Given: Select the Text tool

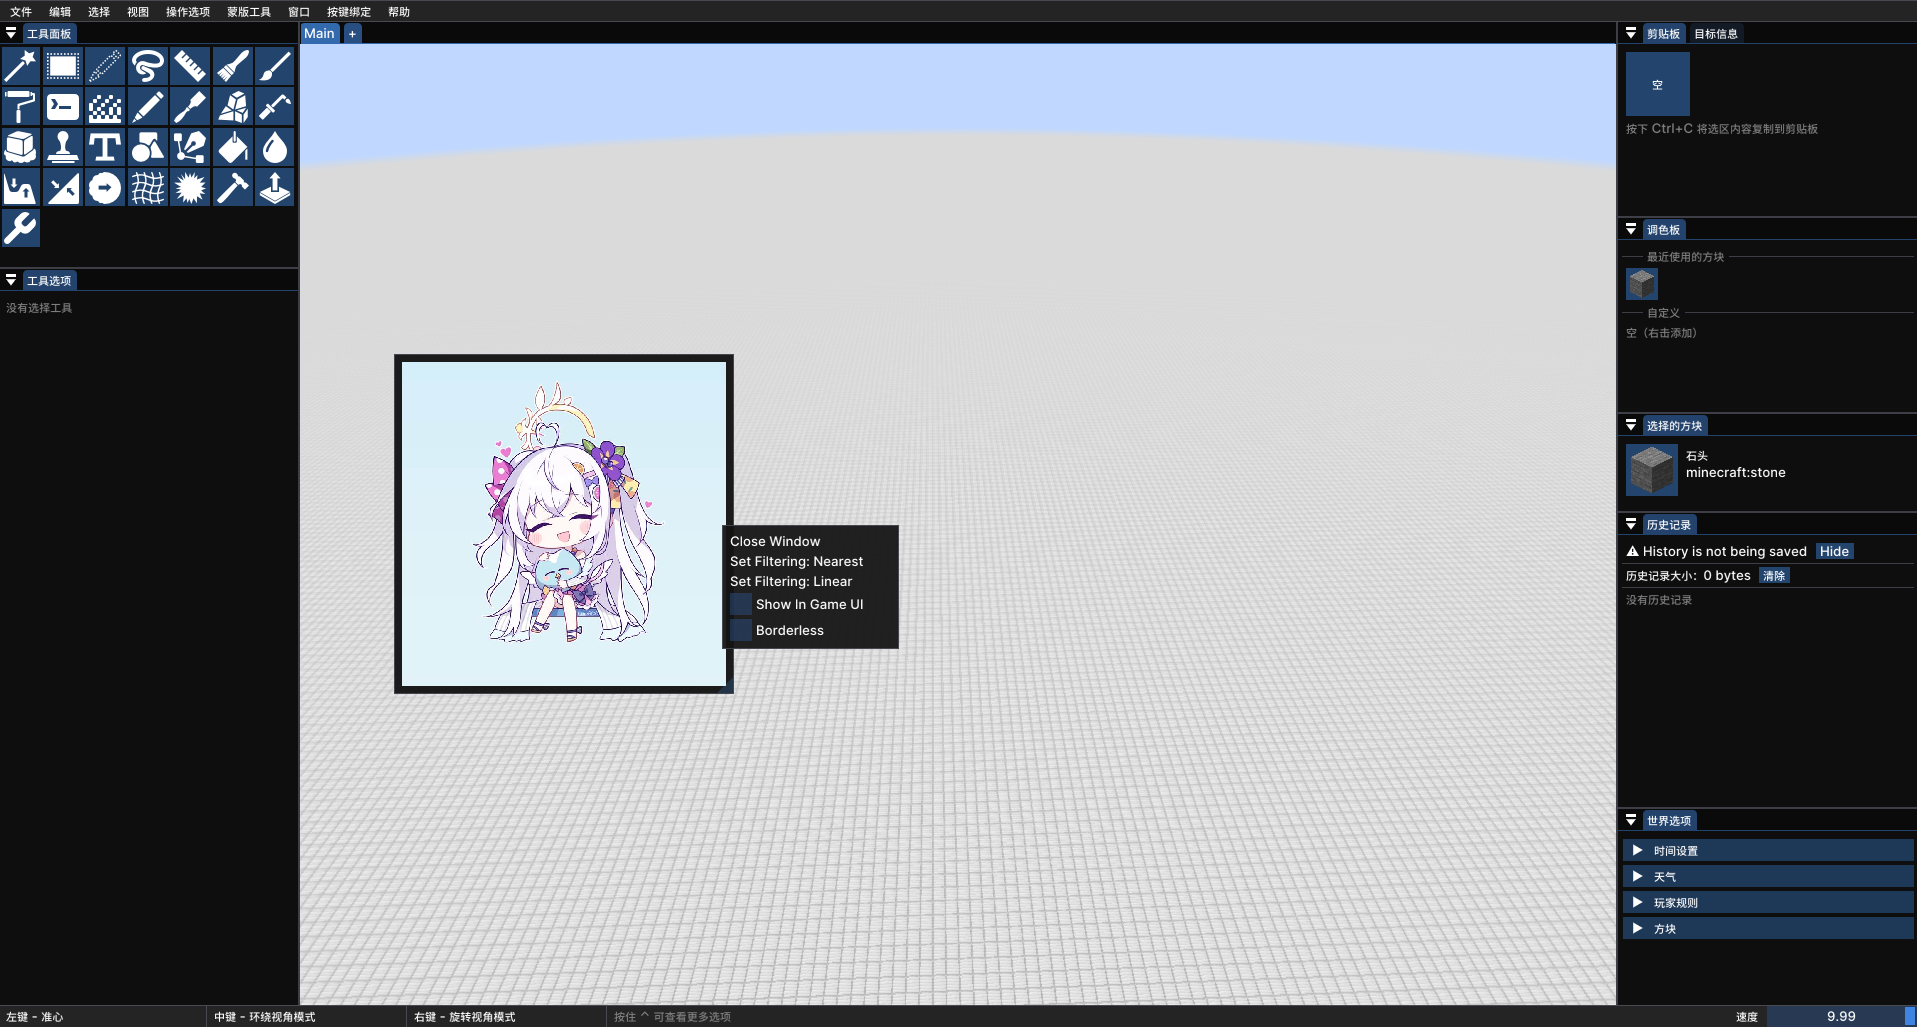Looking at the screenshot, I should (105, 147).
